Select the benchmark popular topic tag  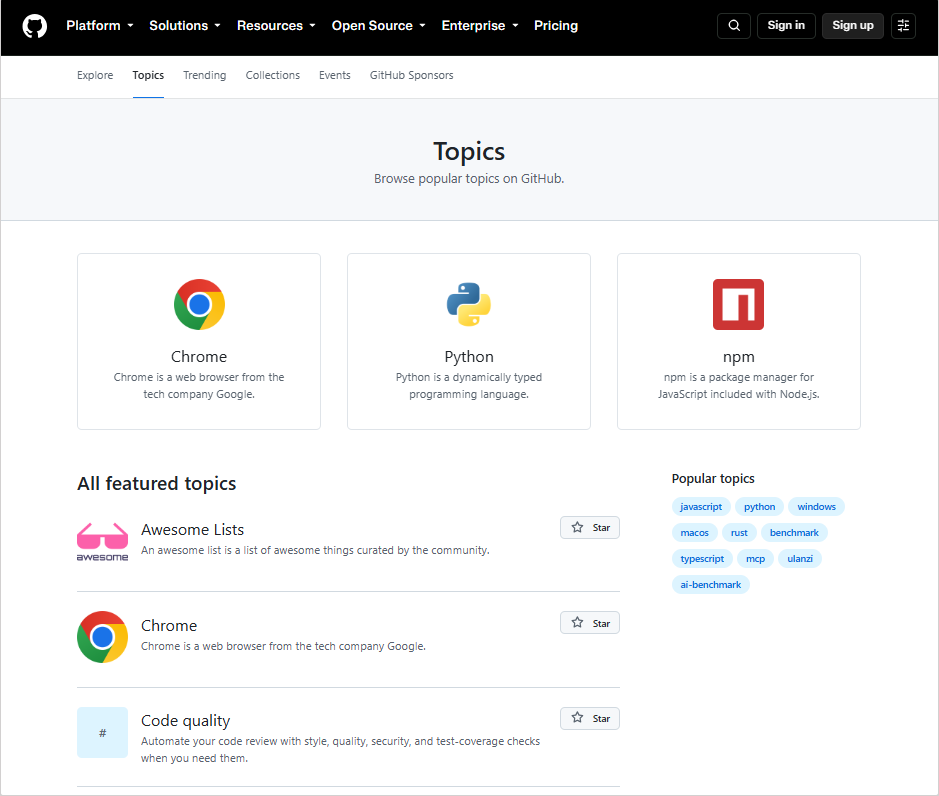(x=794, y=532)
